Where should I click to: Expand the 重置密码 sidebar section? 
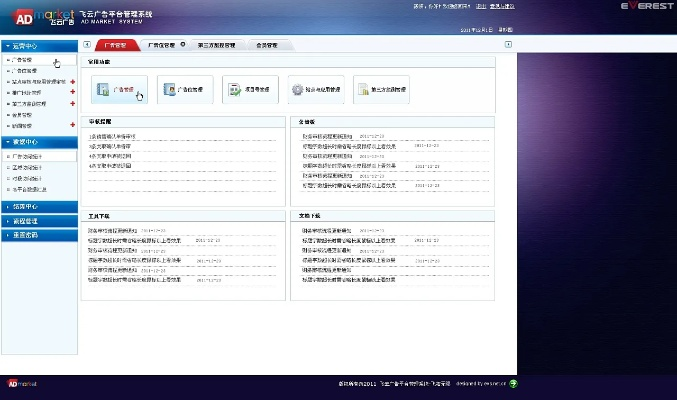pyautogui.click(x=38, y=234)
